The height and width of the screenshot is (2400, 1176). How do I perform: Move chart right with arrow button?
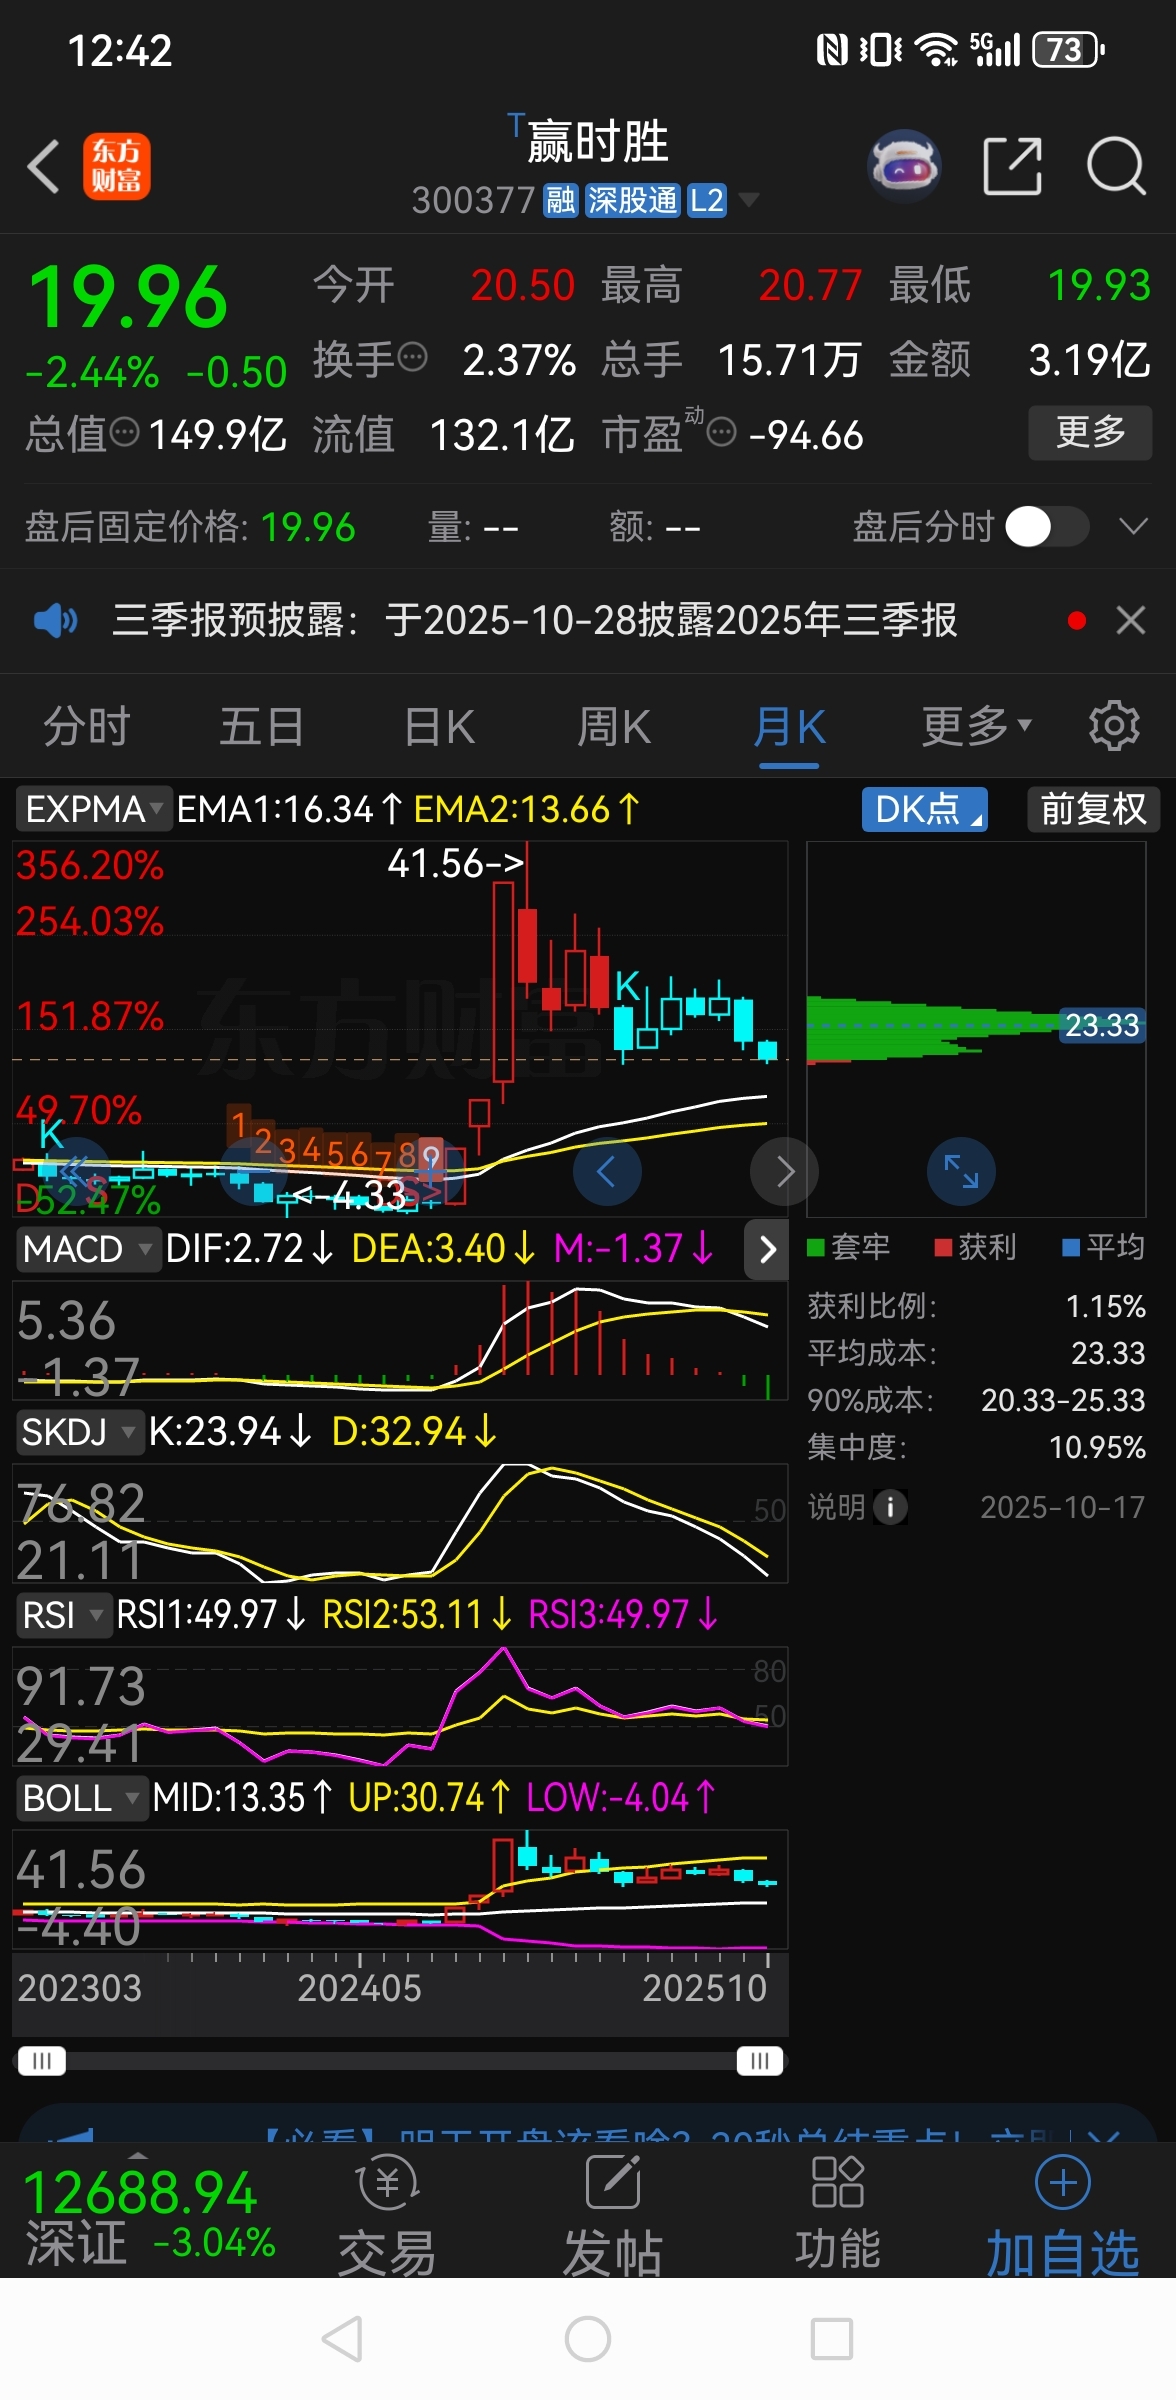784,1171
